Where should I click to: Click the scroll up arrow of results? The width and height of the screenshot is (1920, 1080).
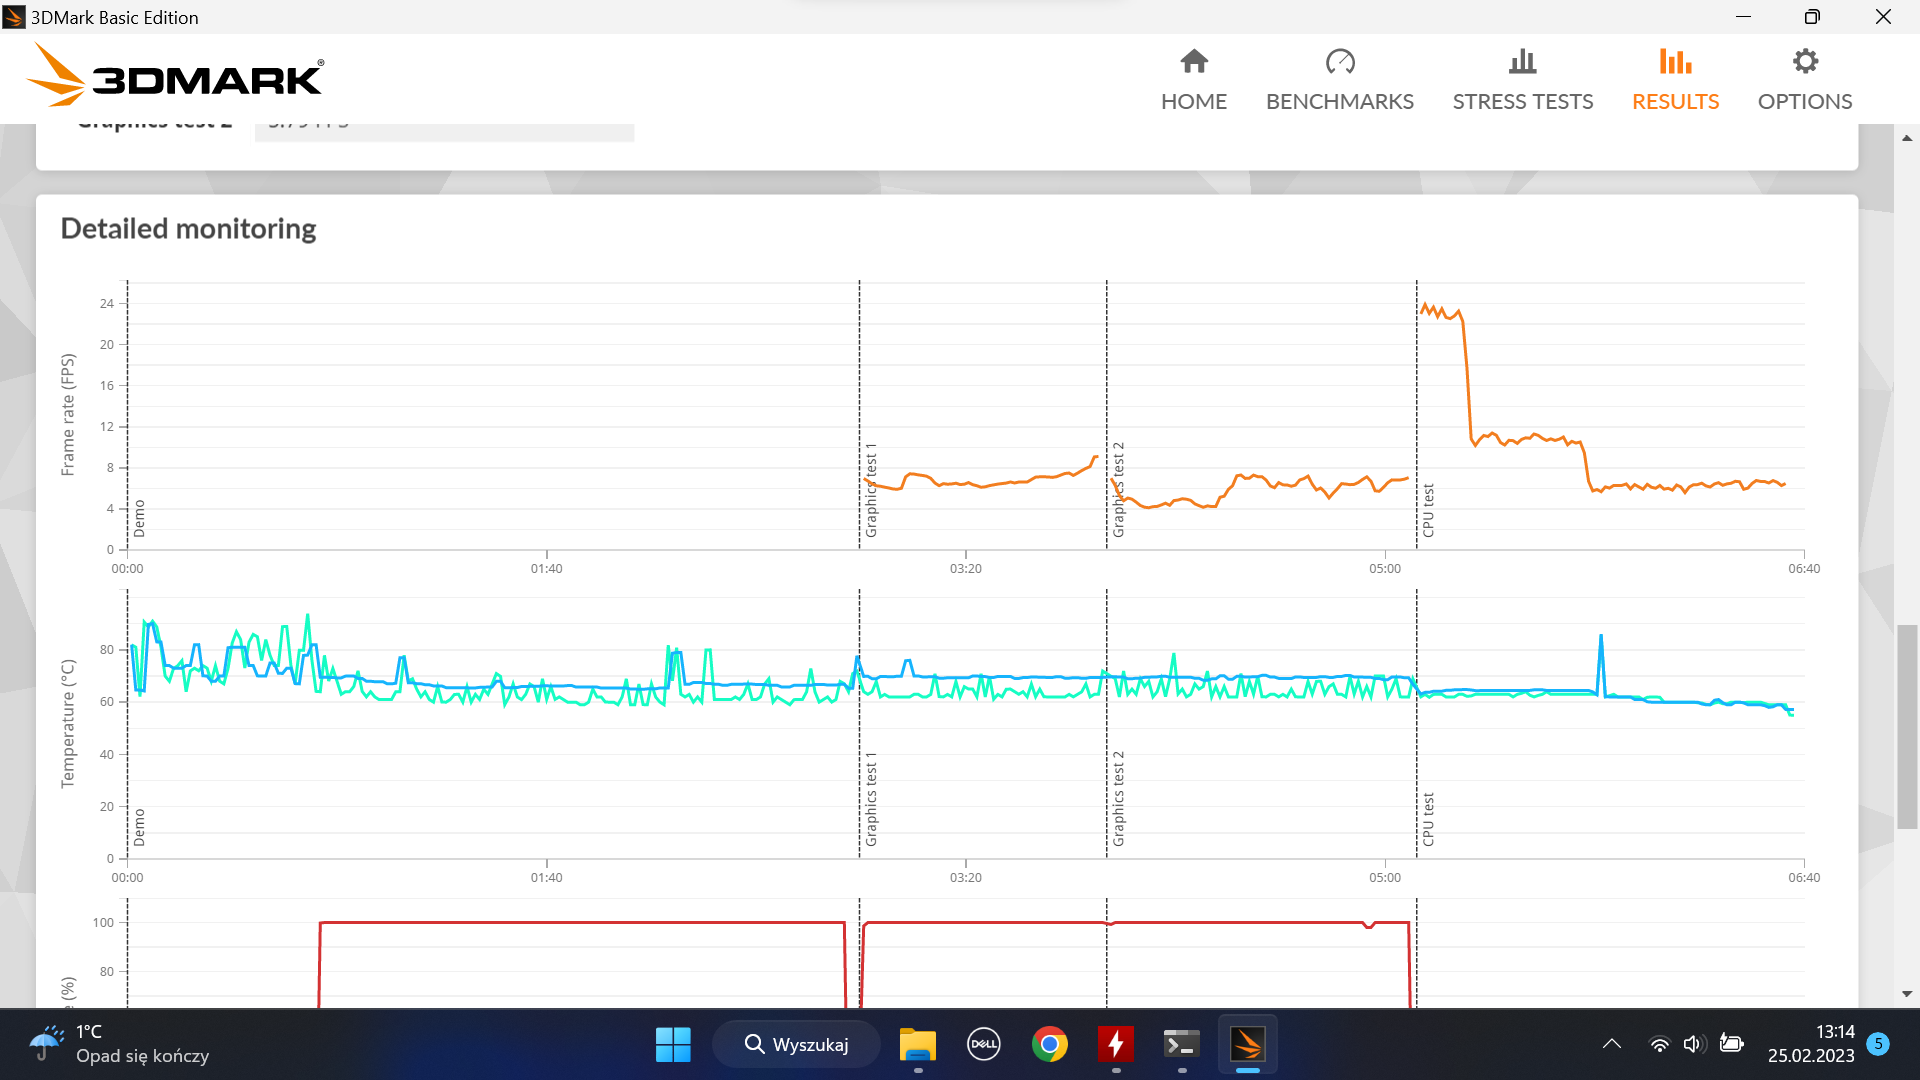point(1907,138)
